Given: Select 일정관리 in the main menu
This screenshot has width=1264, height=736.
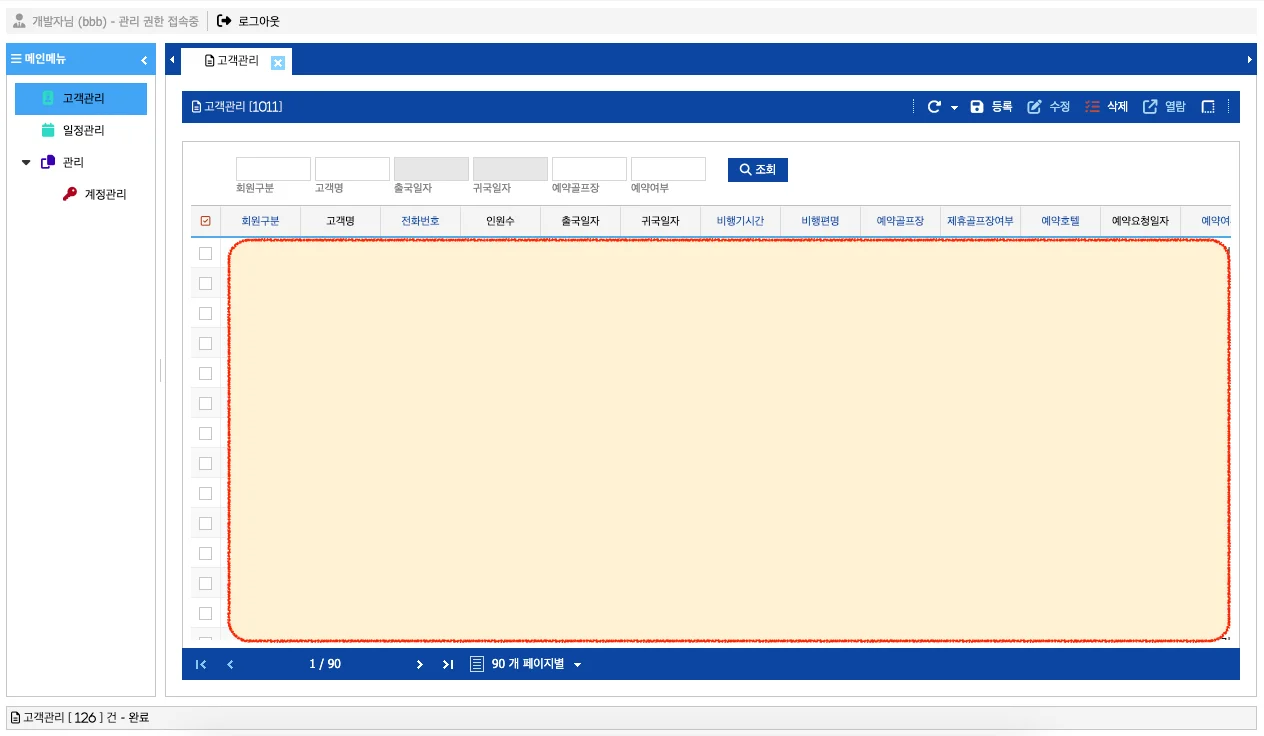Looking at the screenshot, I should (83, 131).
